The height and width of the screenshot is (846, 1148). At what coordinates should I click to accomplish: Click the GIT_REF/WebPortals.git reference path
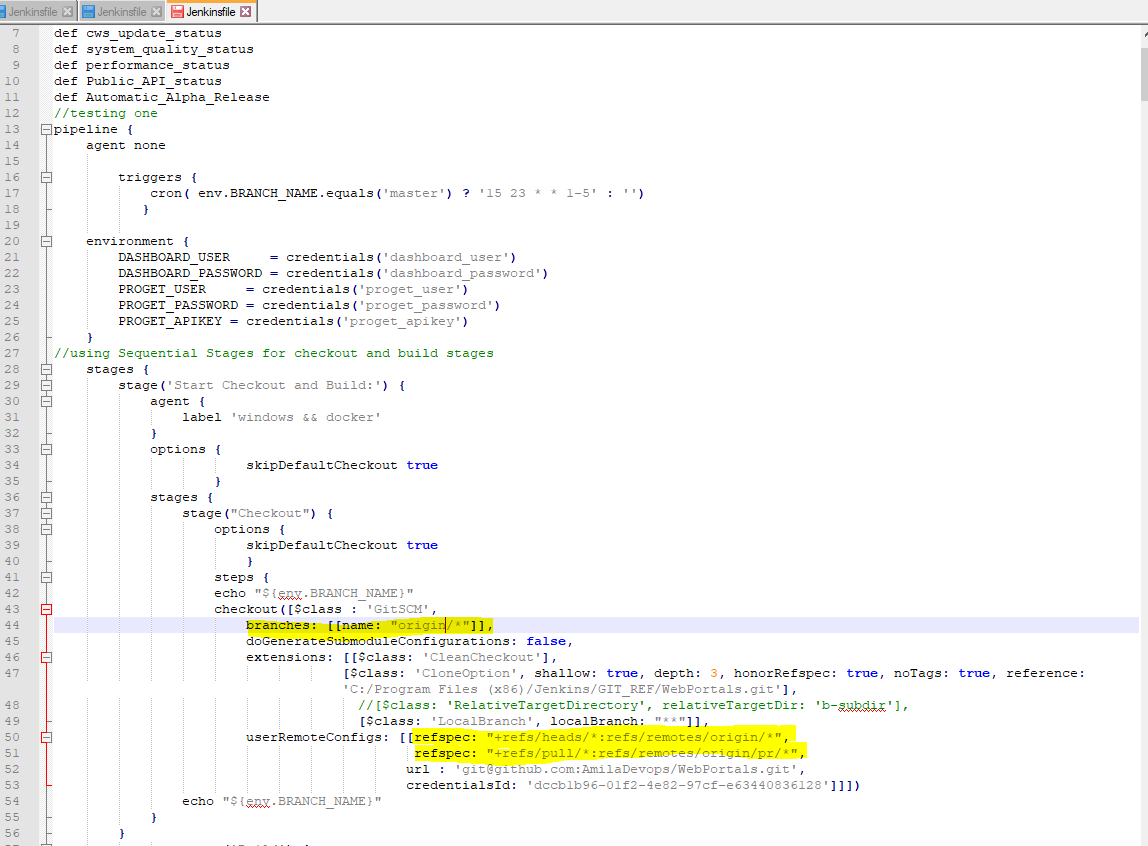562,690
